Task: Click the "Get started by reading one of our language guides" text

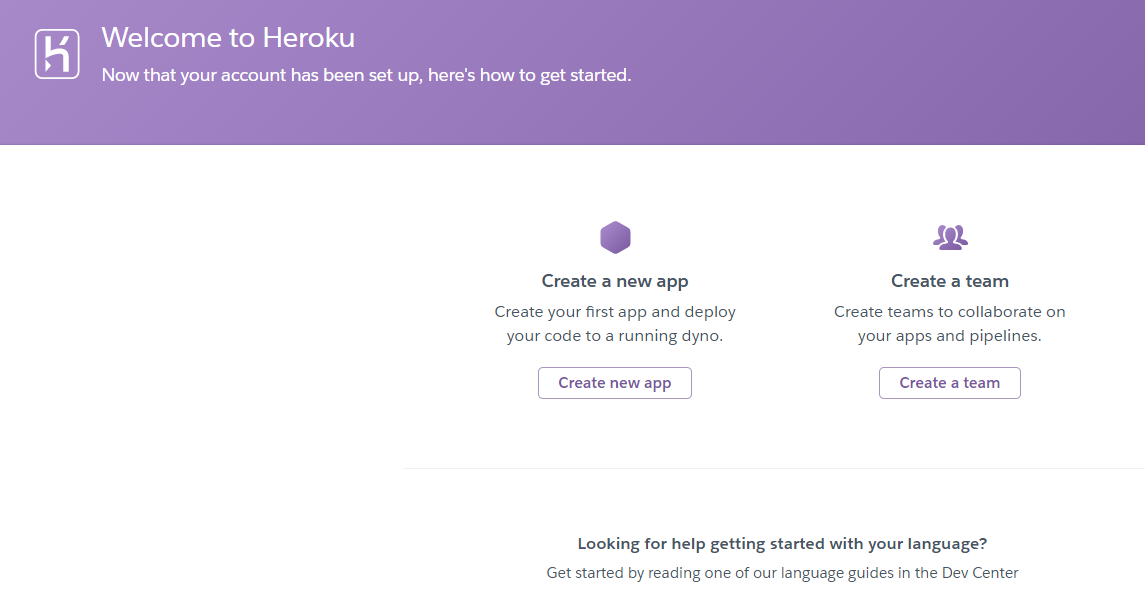Action: [782, 573]
